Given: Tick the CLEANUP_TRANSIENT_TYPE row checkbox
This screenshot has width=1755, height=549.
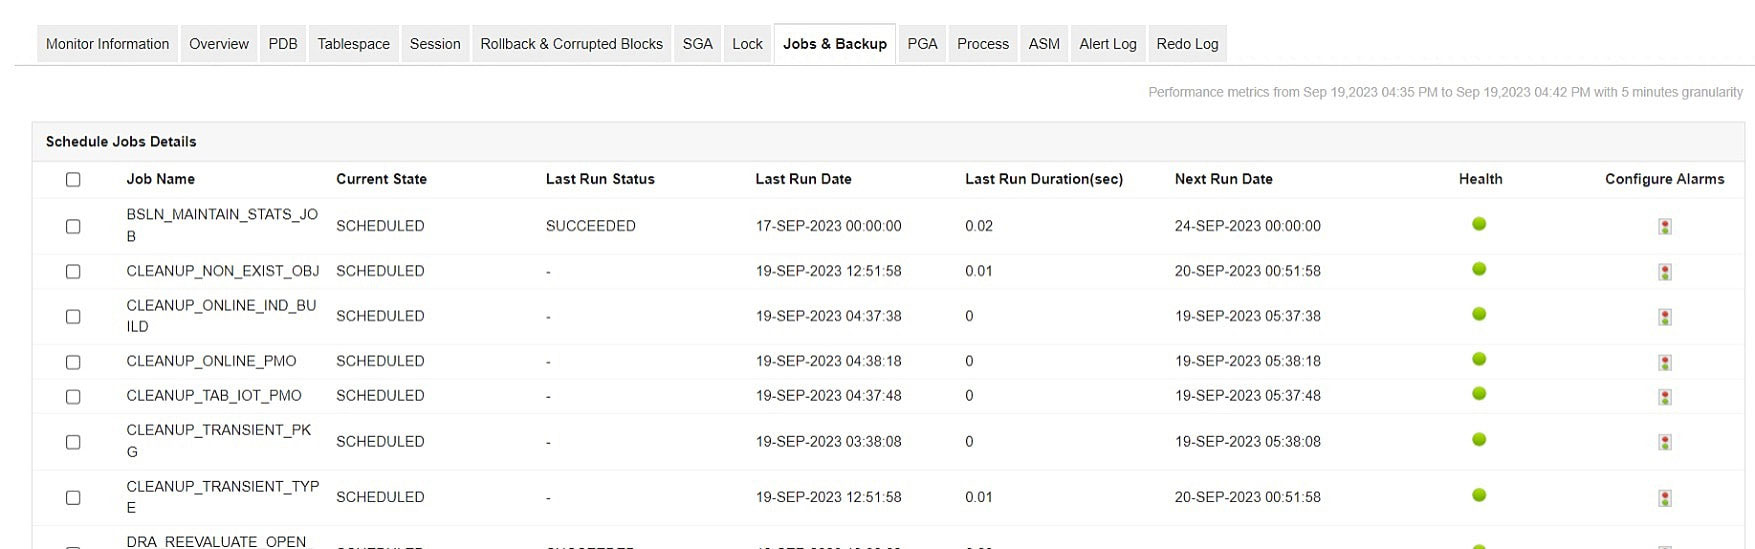Looking at the screenshot, I should 73,498.
